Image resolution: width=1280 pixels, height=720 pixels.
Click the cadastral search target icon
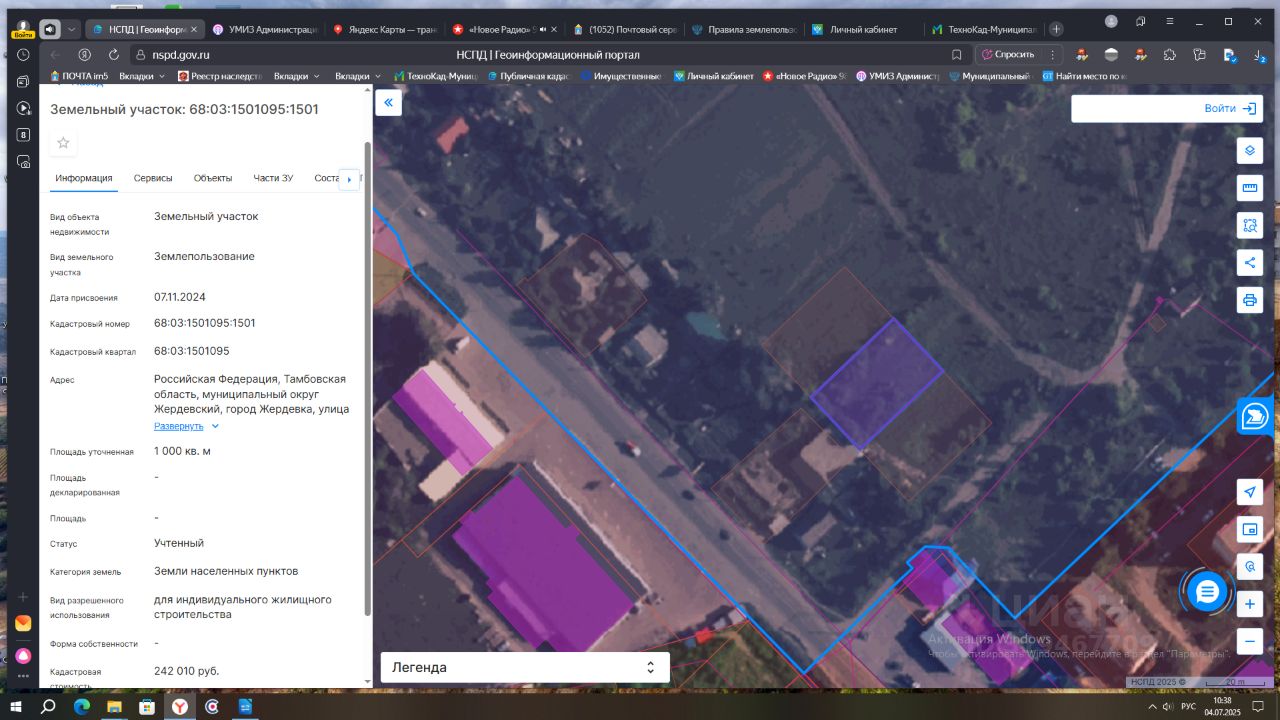coord(1249,566)
